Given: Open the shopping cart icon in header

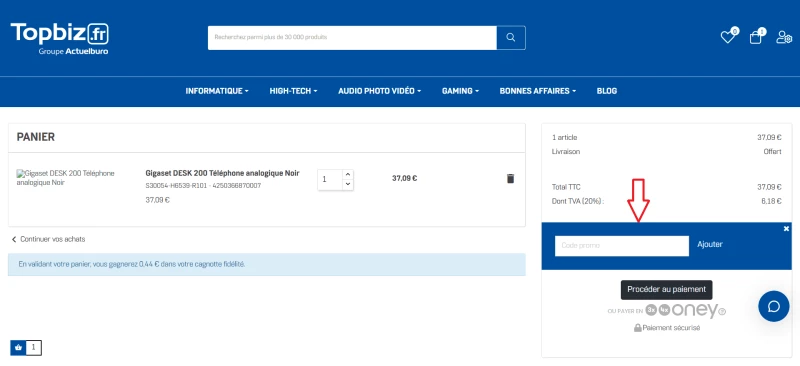Looking at the screenshot, I should tap(756, 37).
